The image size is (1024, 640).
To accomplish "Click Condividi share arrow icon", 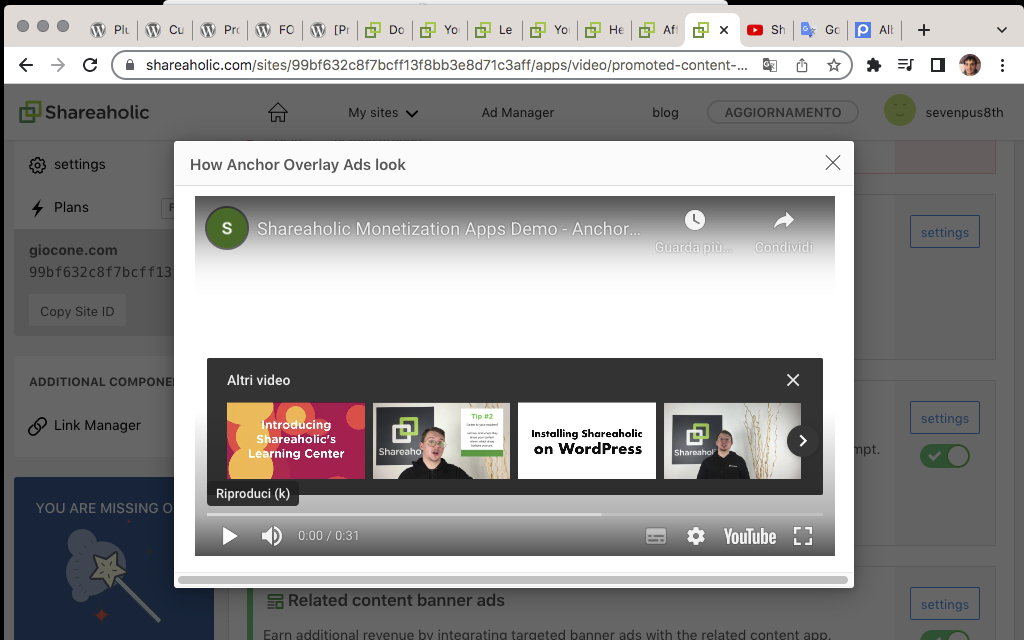I will tap(784, 221).
